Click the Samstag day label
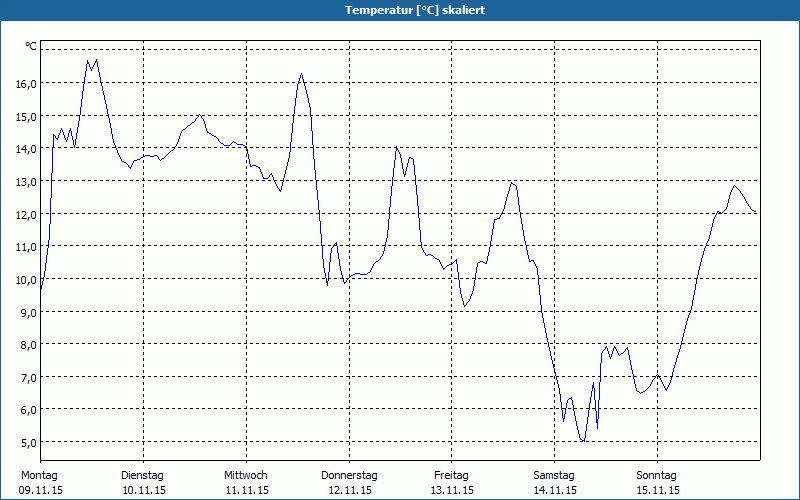This screenshot has width=800, height=500. point(554,476)
